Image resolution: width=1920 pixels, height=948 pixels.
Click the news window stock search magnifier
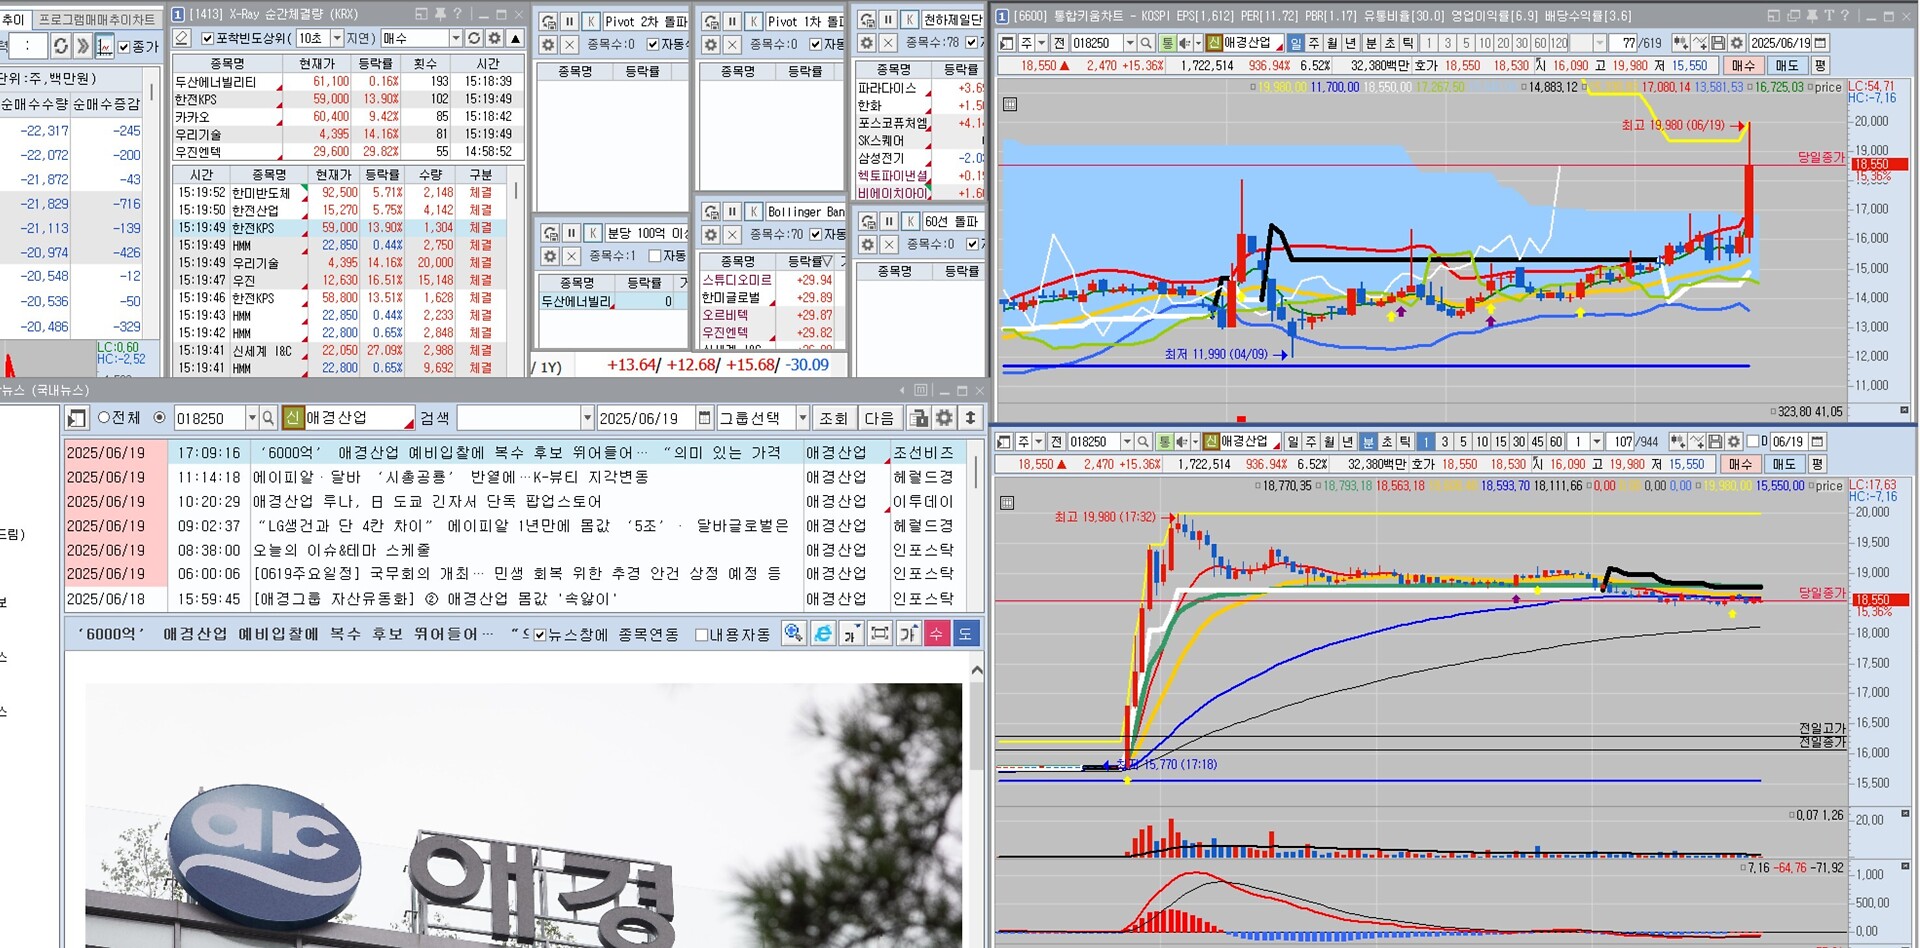tap(268, 418)
